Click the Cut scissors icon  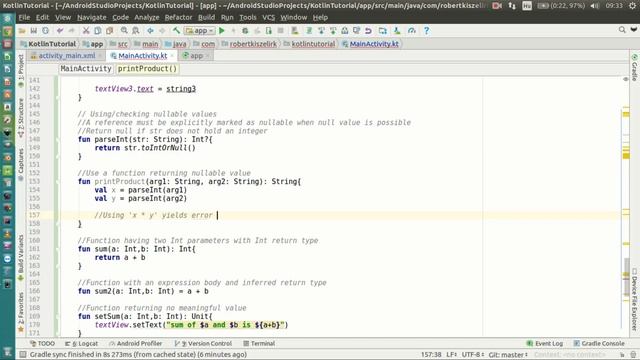point(86,31)
